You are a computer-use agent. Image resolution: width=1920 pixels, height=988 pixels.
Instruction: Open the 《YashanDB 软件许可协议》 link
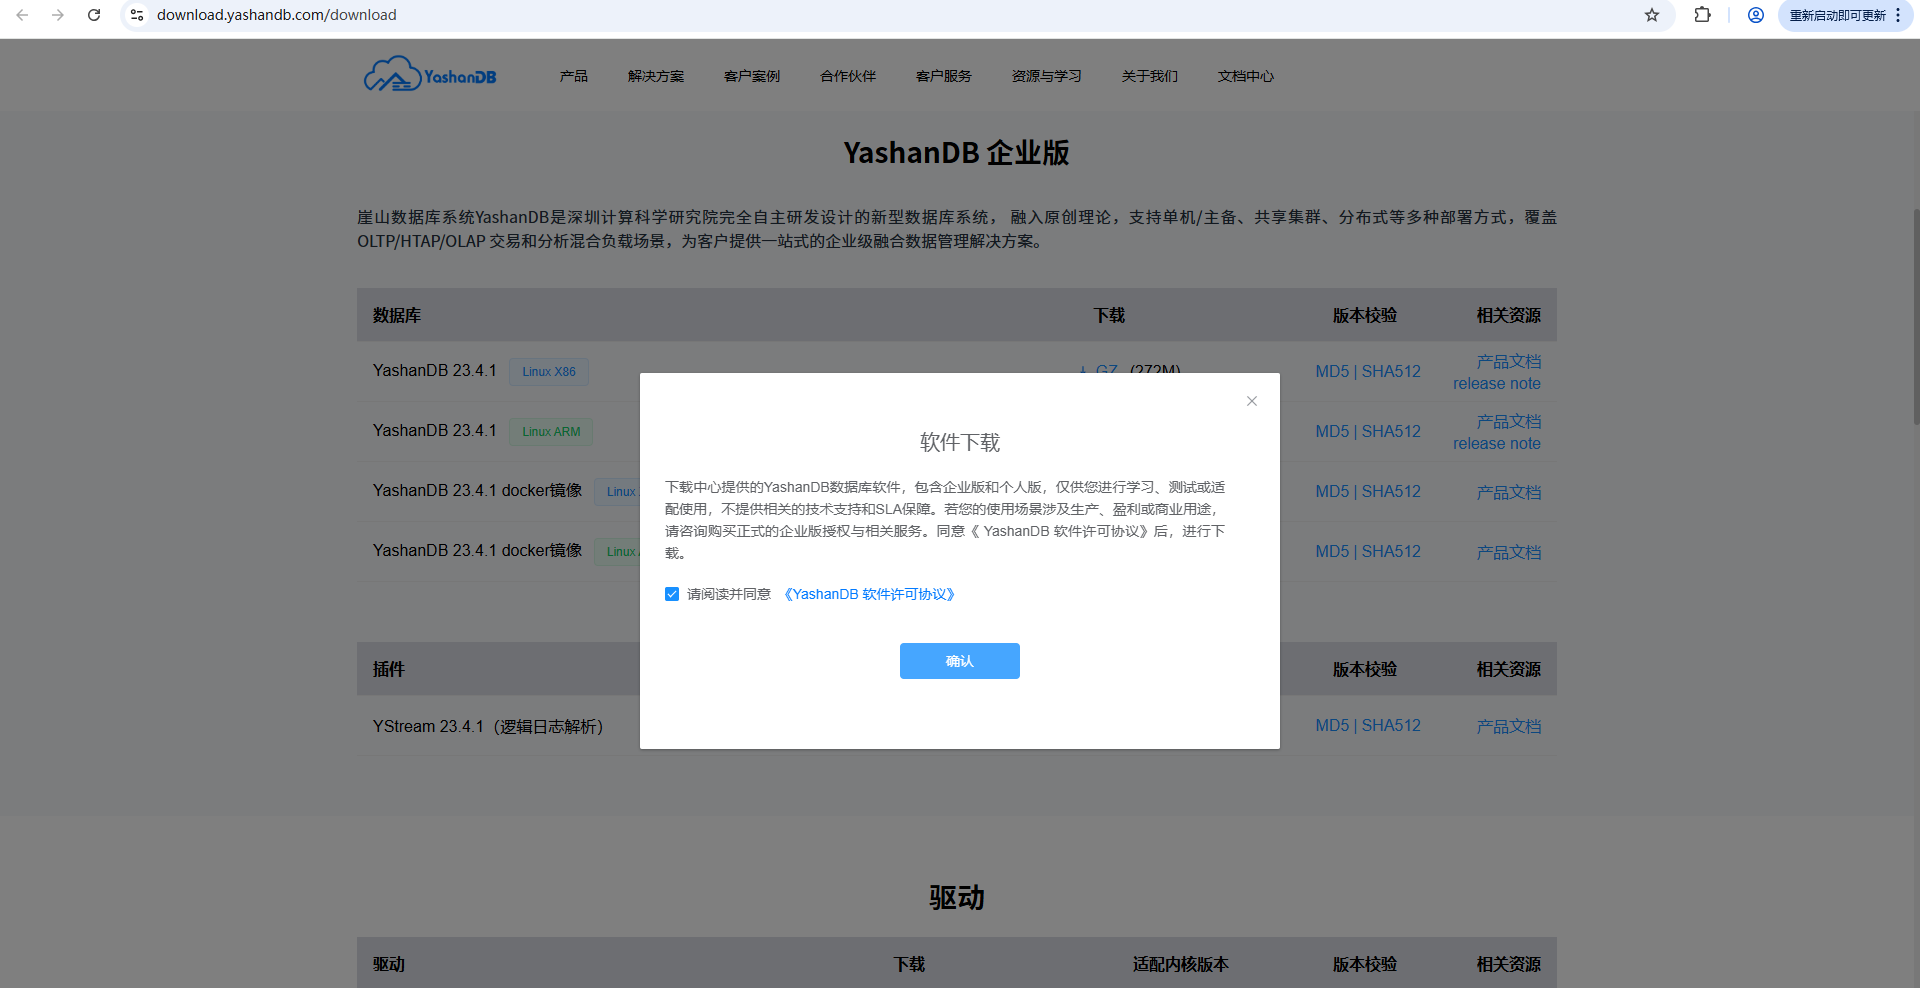pos(869,593)
